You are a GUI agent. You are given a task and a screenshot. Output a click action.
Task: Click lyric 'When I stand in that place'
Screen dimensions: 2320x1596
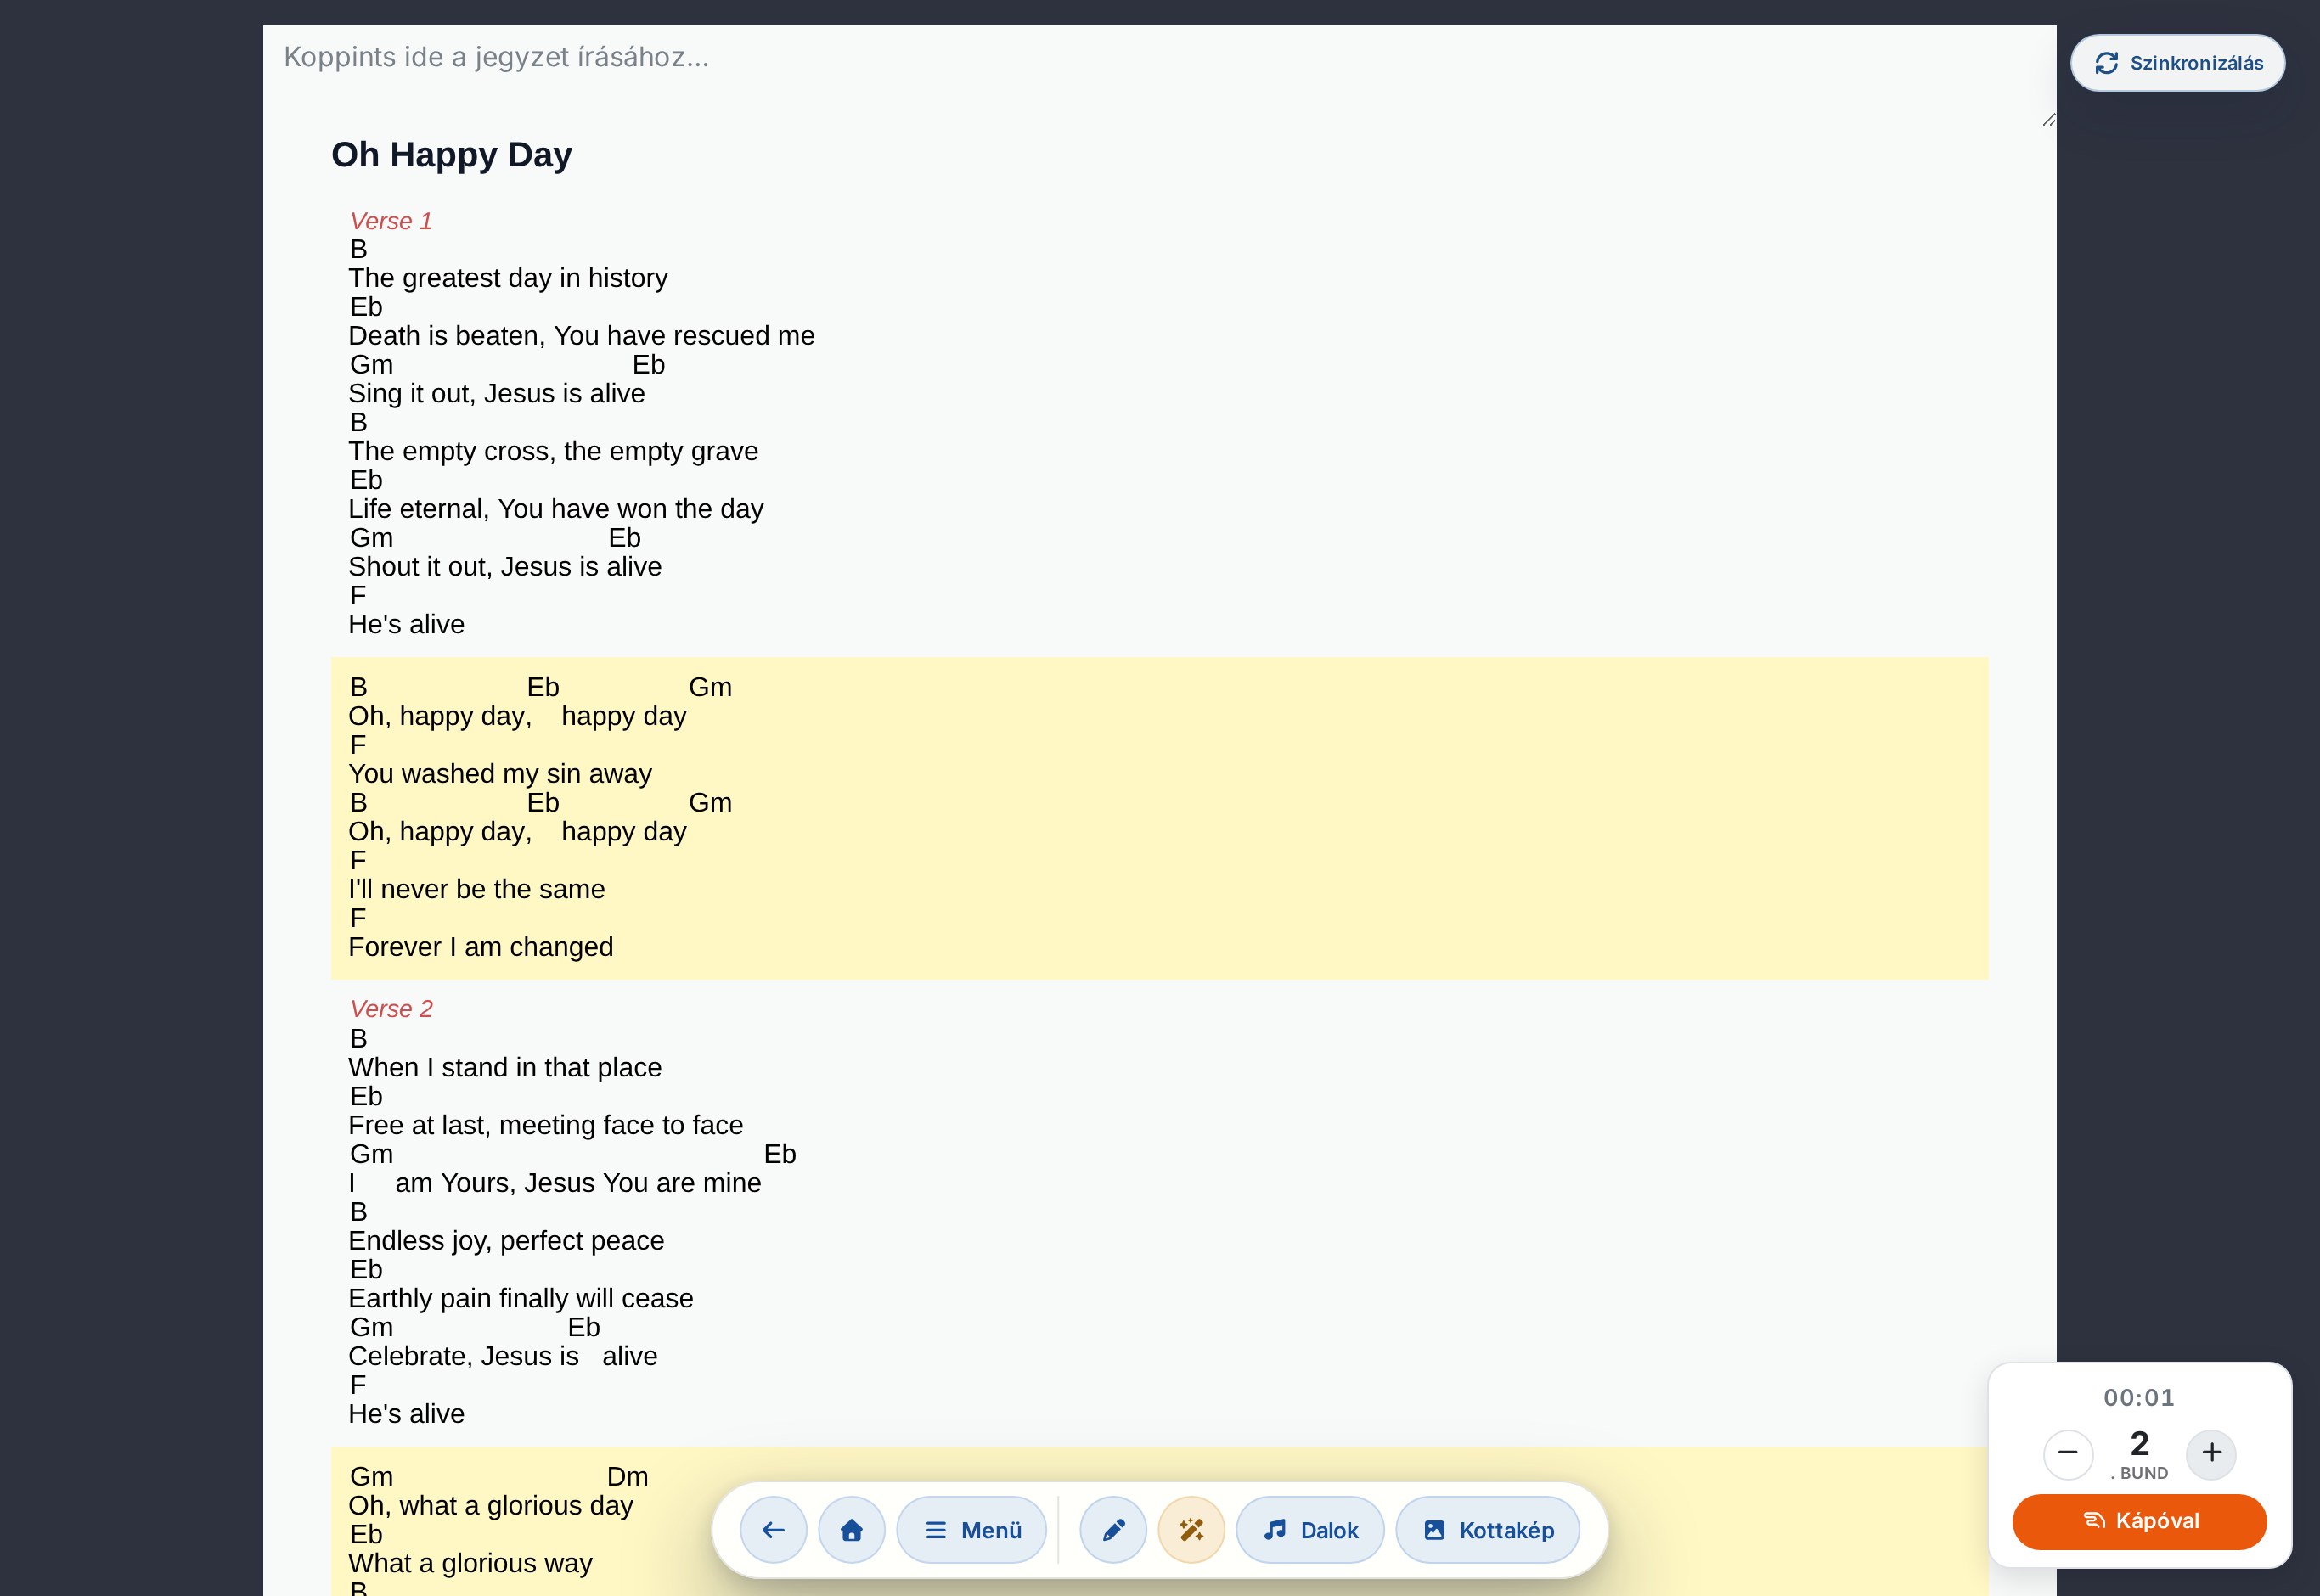pyautogui.click(x=505, y=1067)
